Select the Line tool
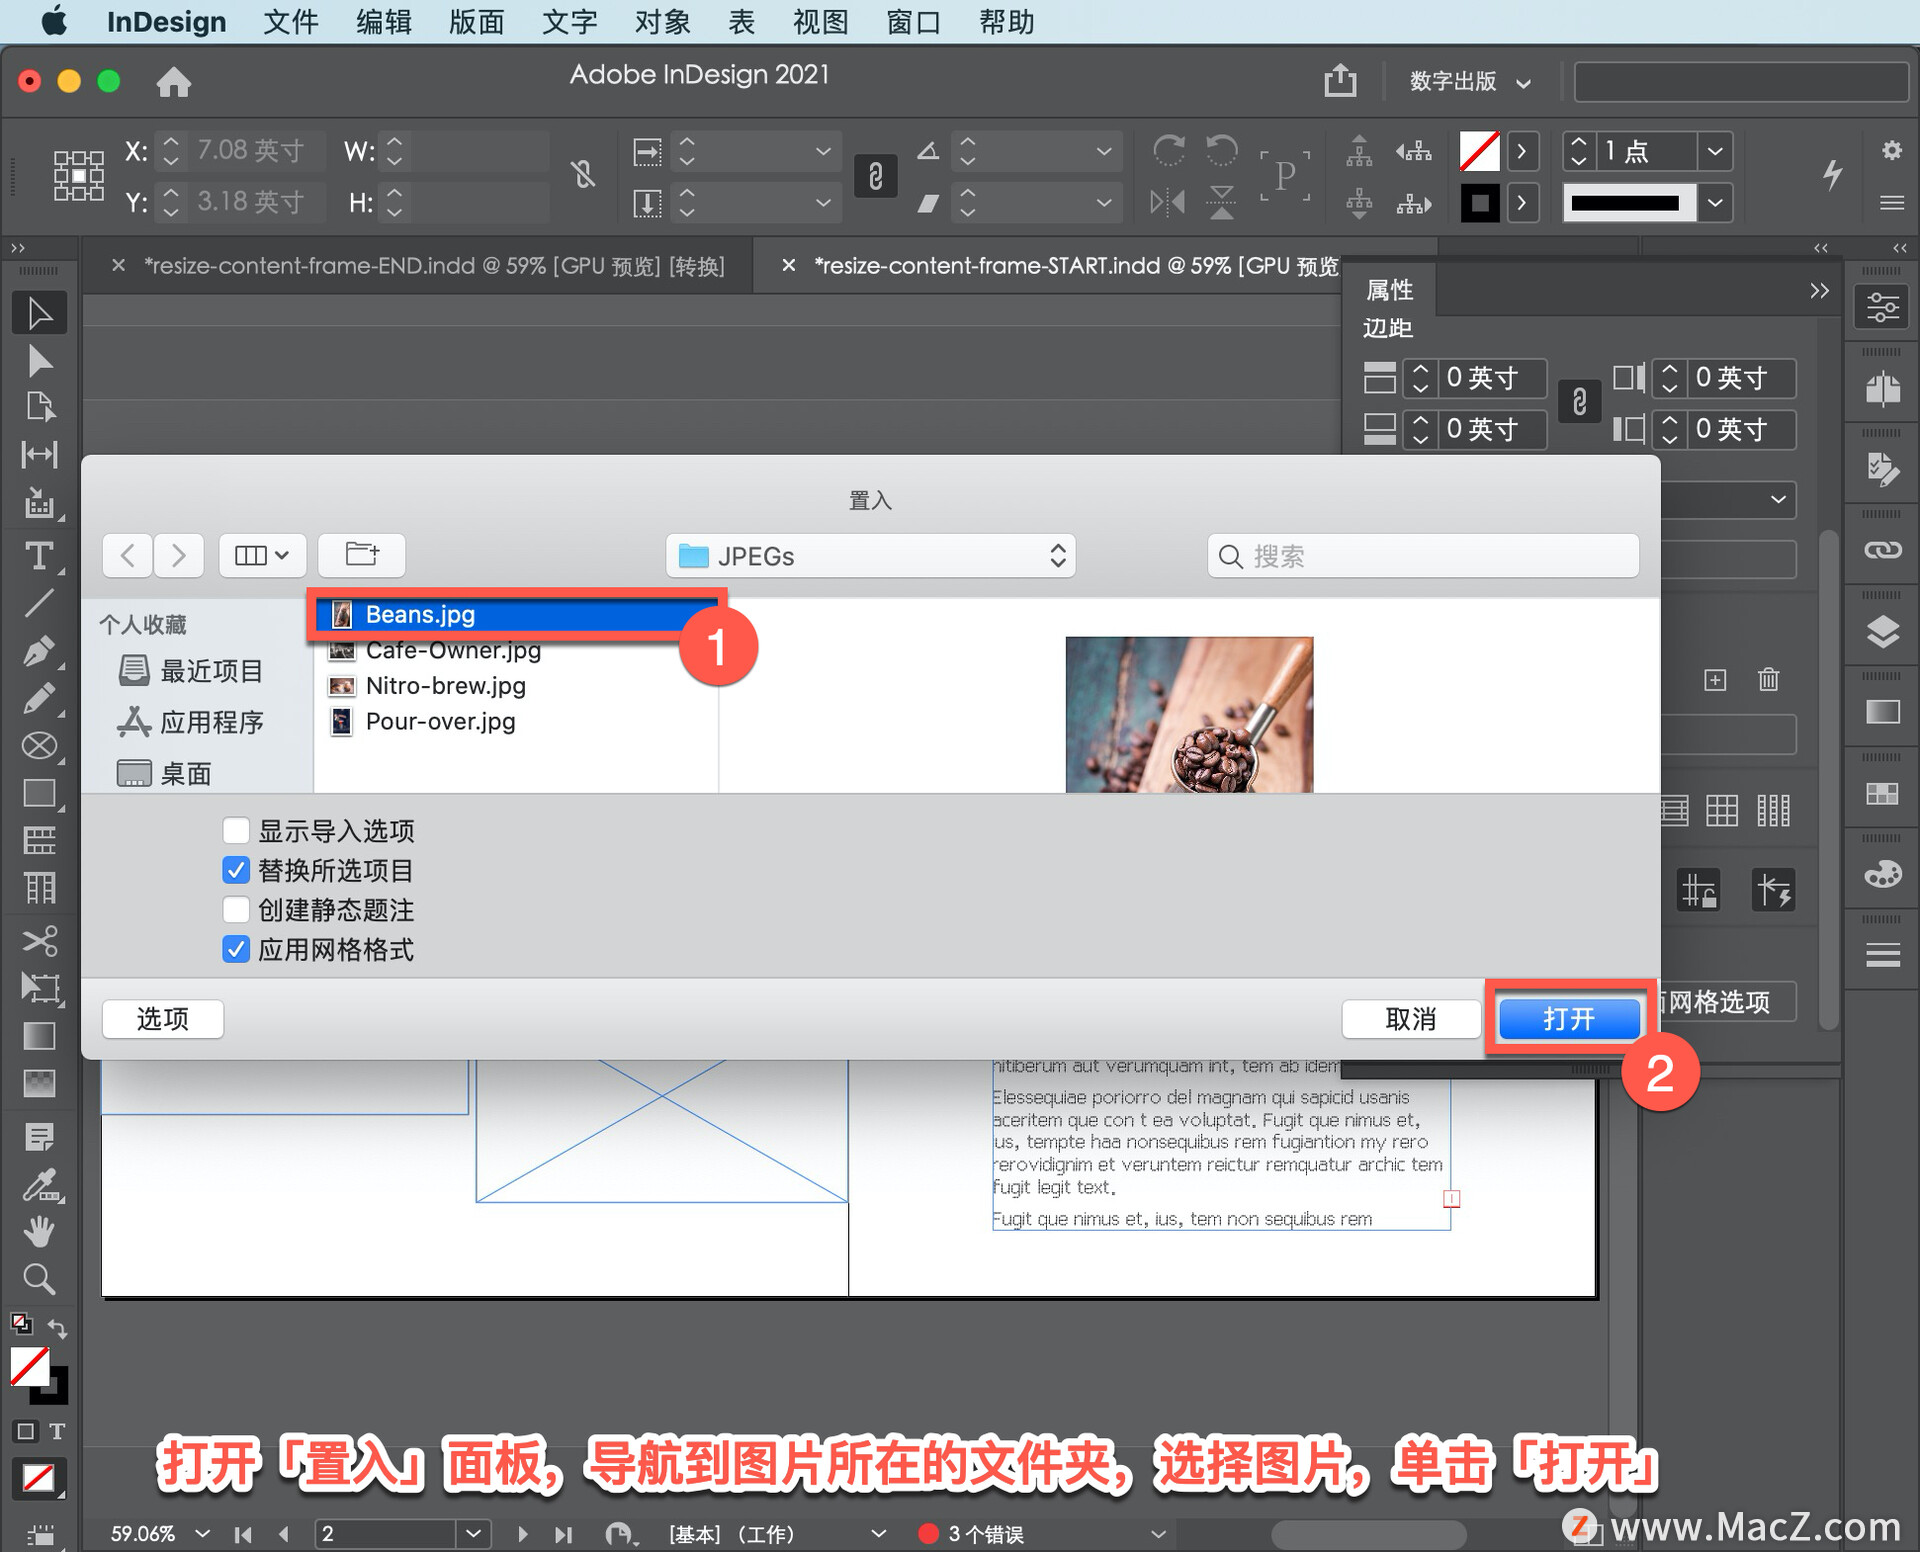Image resolution: width=1920 pixels, height=1552 pixels. 39,602
